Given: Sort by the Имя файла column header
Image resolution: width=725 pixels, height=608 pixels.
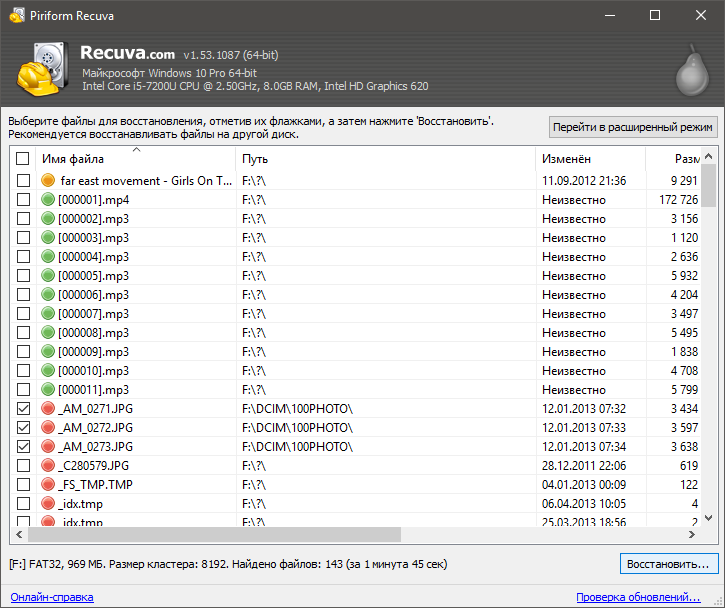Looking at the screenshot, I should point(136,159).
